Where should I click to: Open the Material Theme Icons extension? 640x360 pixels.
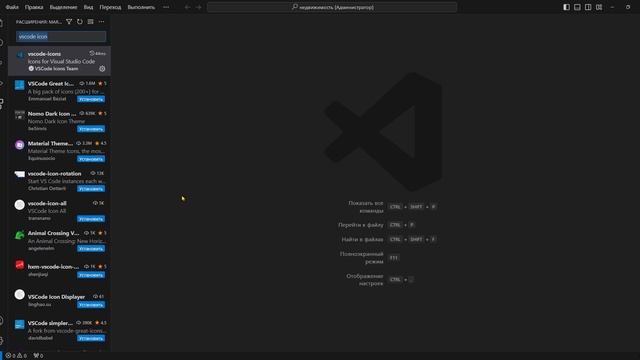click(x=59, y=151)
